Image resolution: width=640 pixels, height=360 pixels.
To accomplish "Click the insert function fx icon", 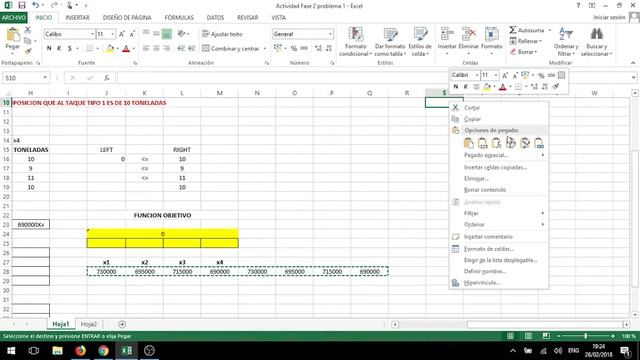I will [107, 78].
